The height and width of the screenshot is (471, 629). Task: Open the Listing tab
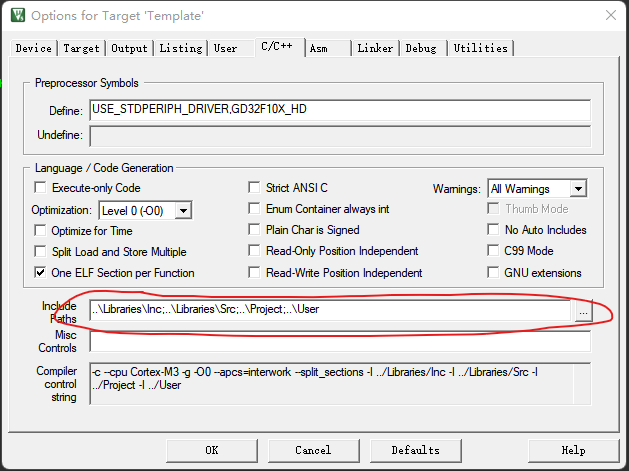[181, 49]
